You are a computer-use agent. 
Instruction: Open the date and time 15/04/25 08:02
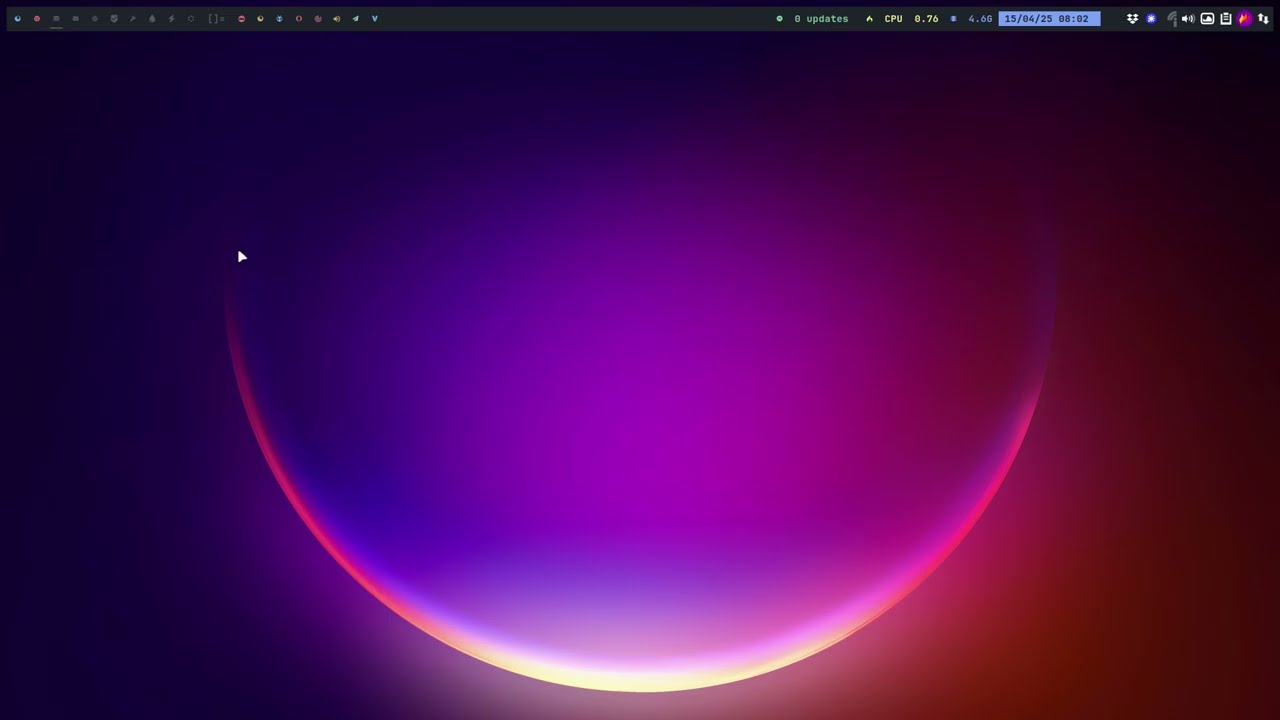[1049, 19]
